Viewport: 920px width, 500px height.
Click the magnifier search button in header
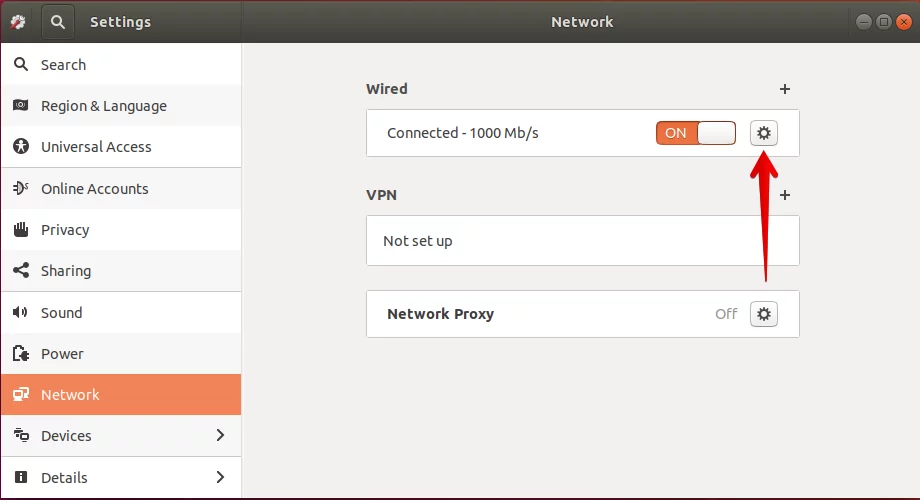click(58, 22)
